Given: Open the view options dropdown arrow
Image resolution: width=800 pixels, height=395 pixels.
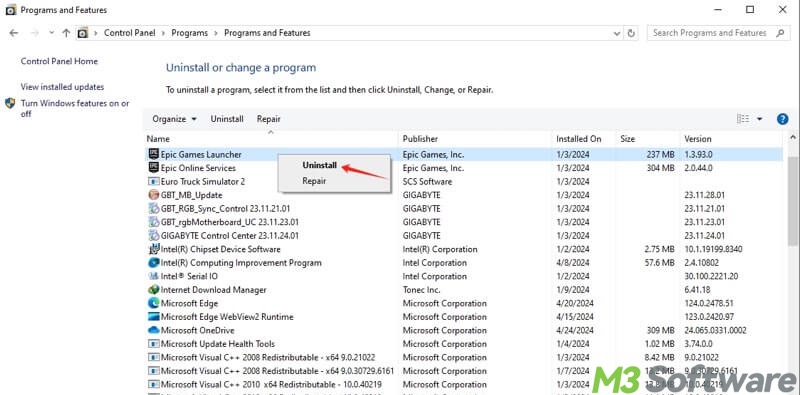Looking at the screenshot, I should tap(759, 119).
